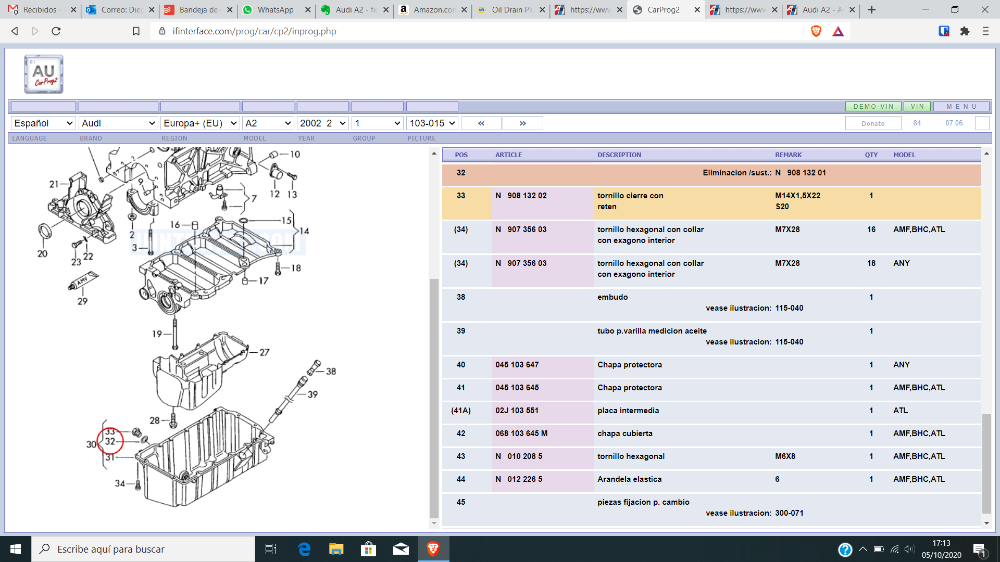Click the VIN button
Viewport: 1000px width, 562px height.
pos(917,107)
